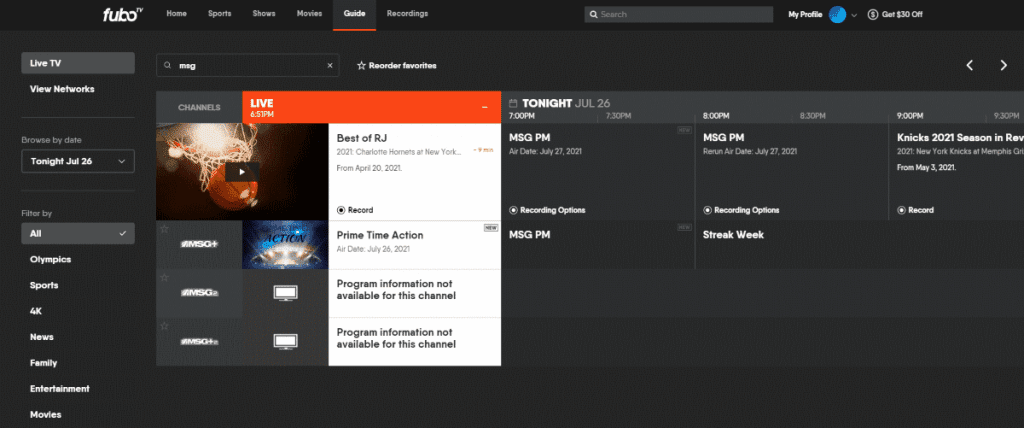Collapse the LIVE column minus icon
The image size is (1024, 428).
click(x=485, y=107)
